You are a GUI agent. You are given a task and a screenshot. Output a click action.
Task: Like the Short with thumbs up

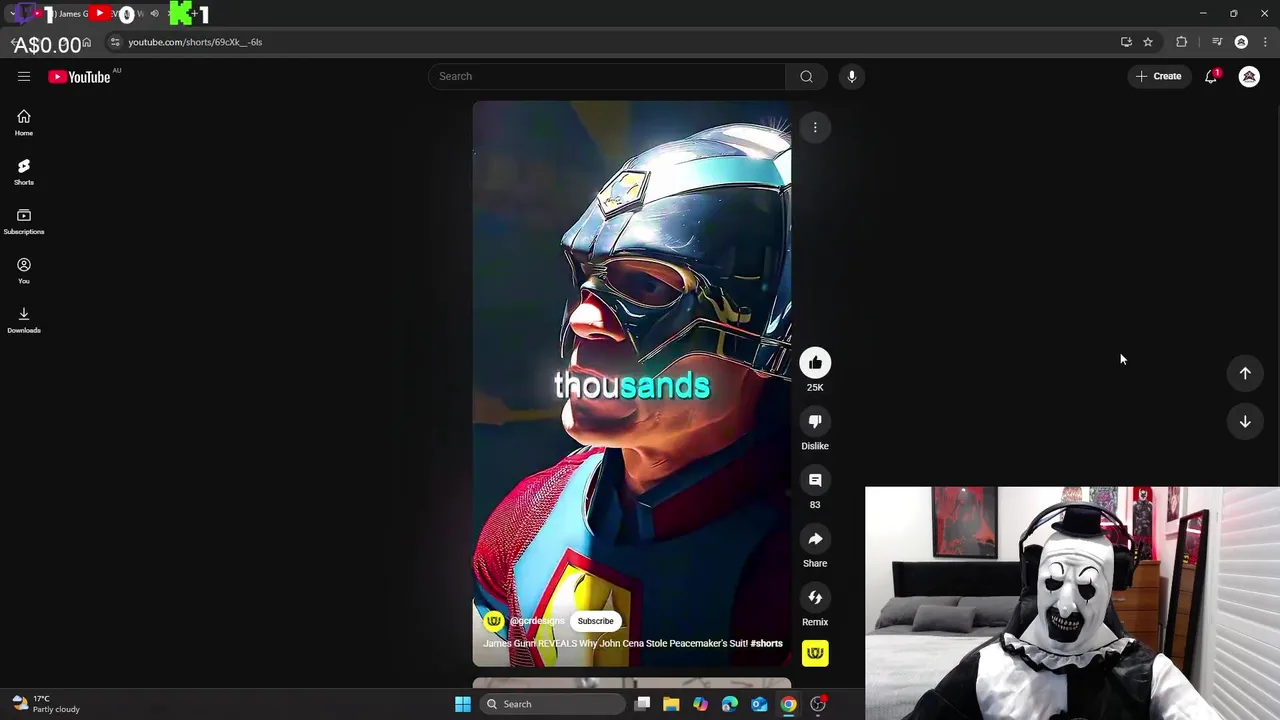click(815, 363)
